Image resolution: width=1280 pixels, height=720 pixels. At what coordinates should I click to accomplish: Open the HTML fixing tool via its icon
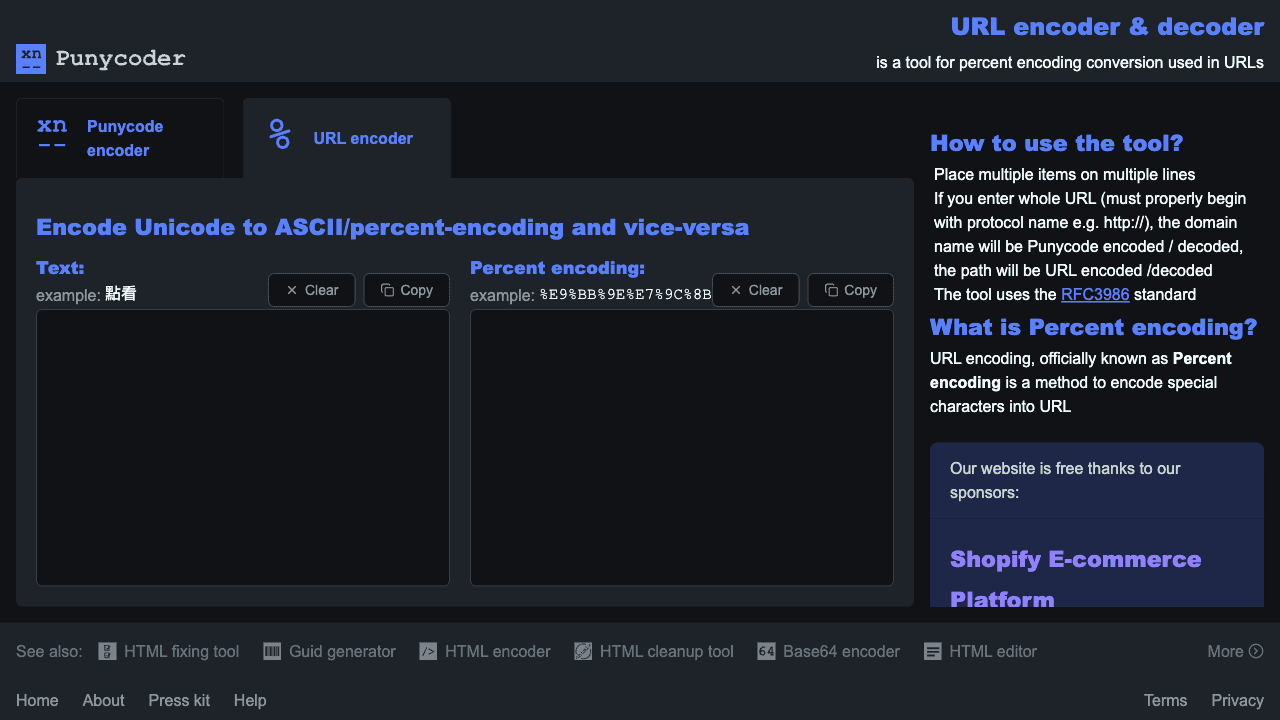pos(106,651)
